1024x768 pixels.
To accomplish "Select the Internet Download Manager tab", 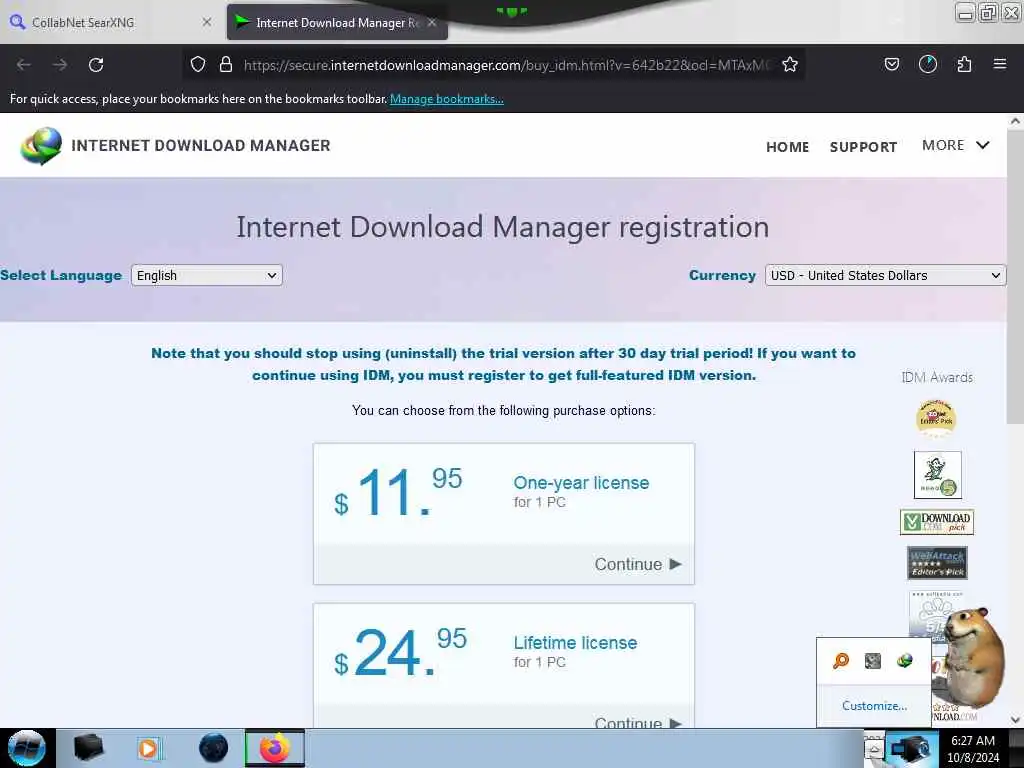I will click(x=337, y=23).
